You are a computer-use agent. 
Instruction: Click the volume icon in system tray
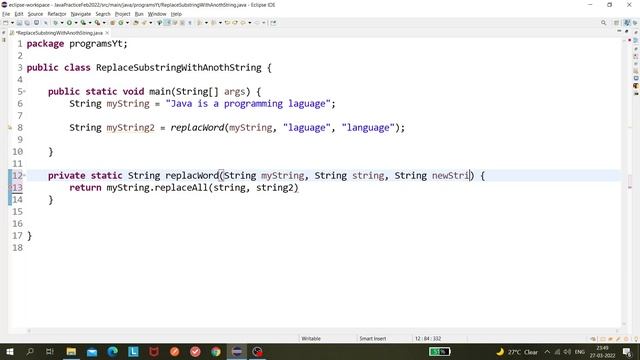(567, 352)
